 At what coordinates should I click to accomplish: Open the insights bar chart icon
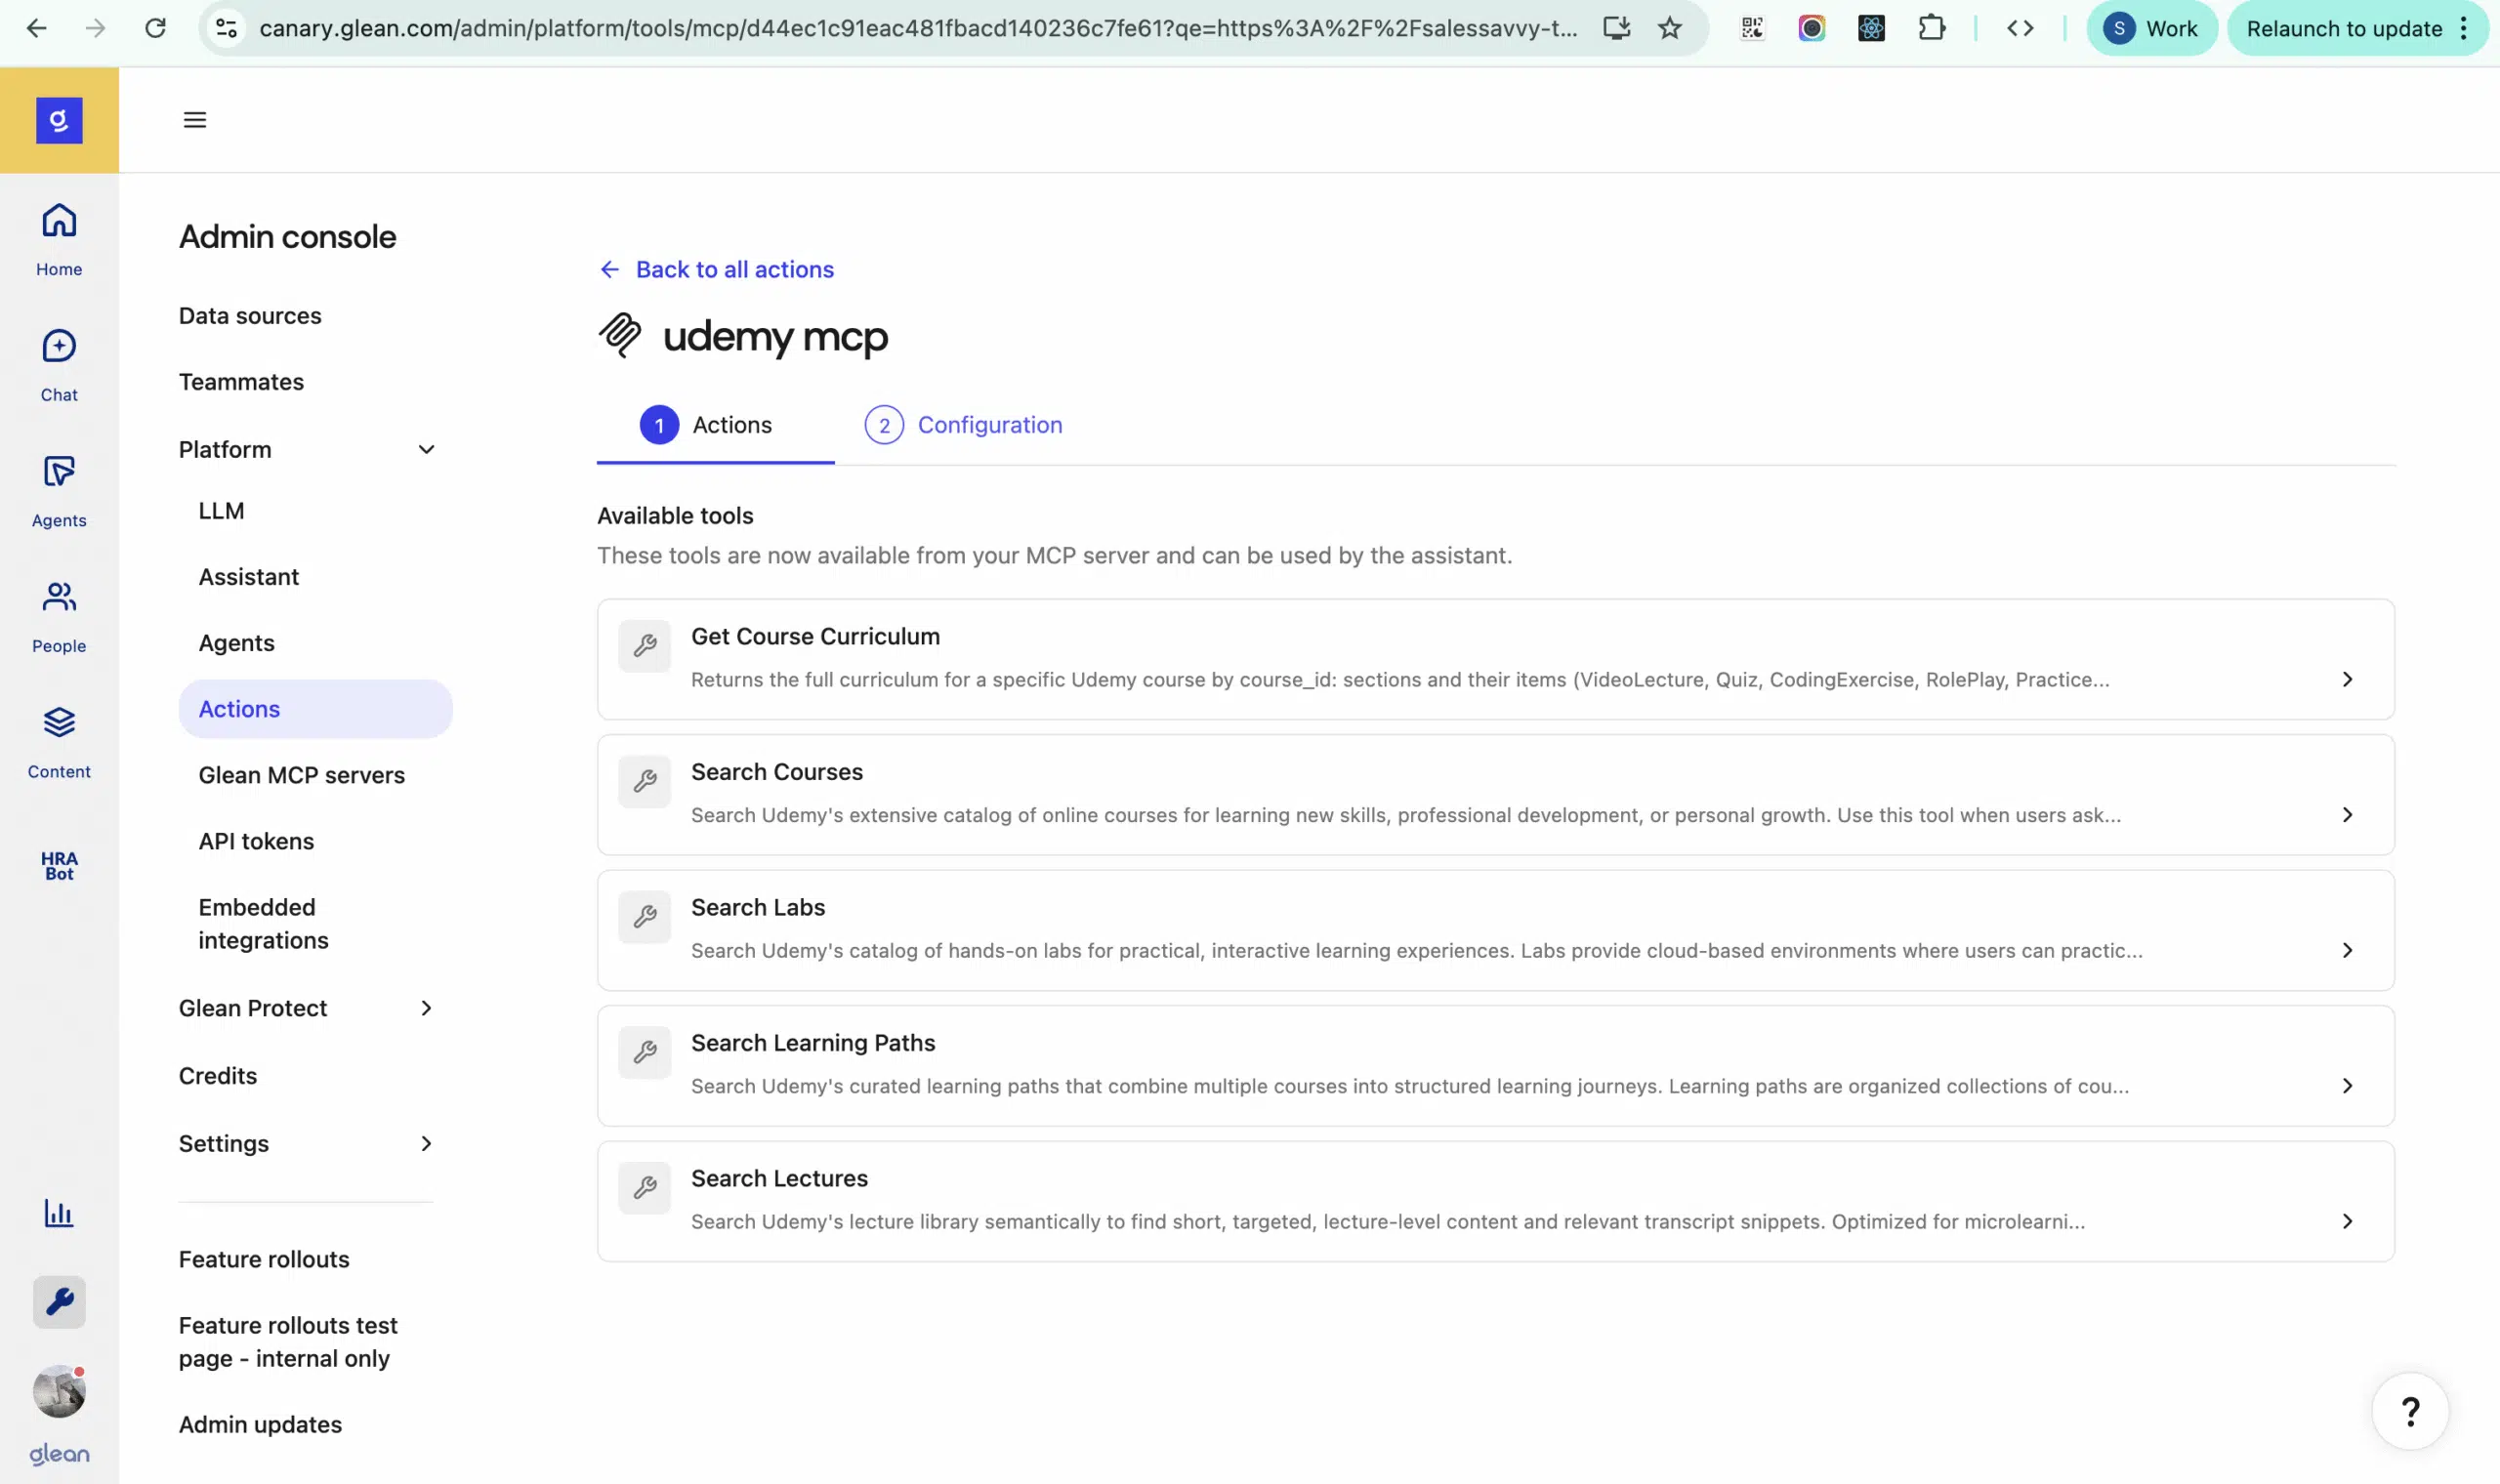59,1214
